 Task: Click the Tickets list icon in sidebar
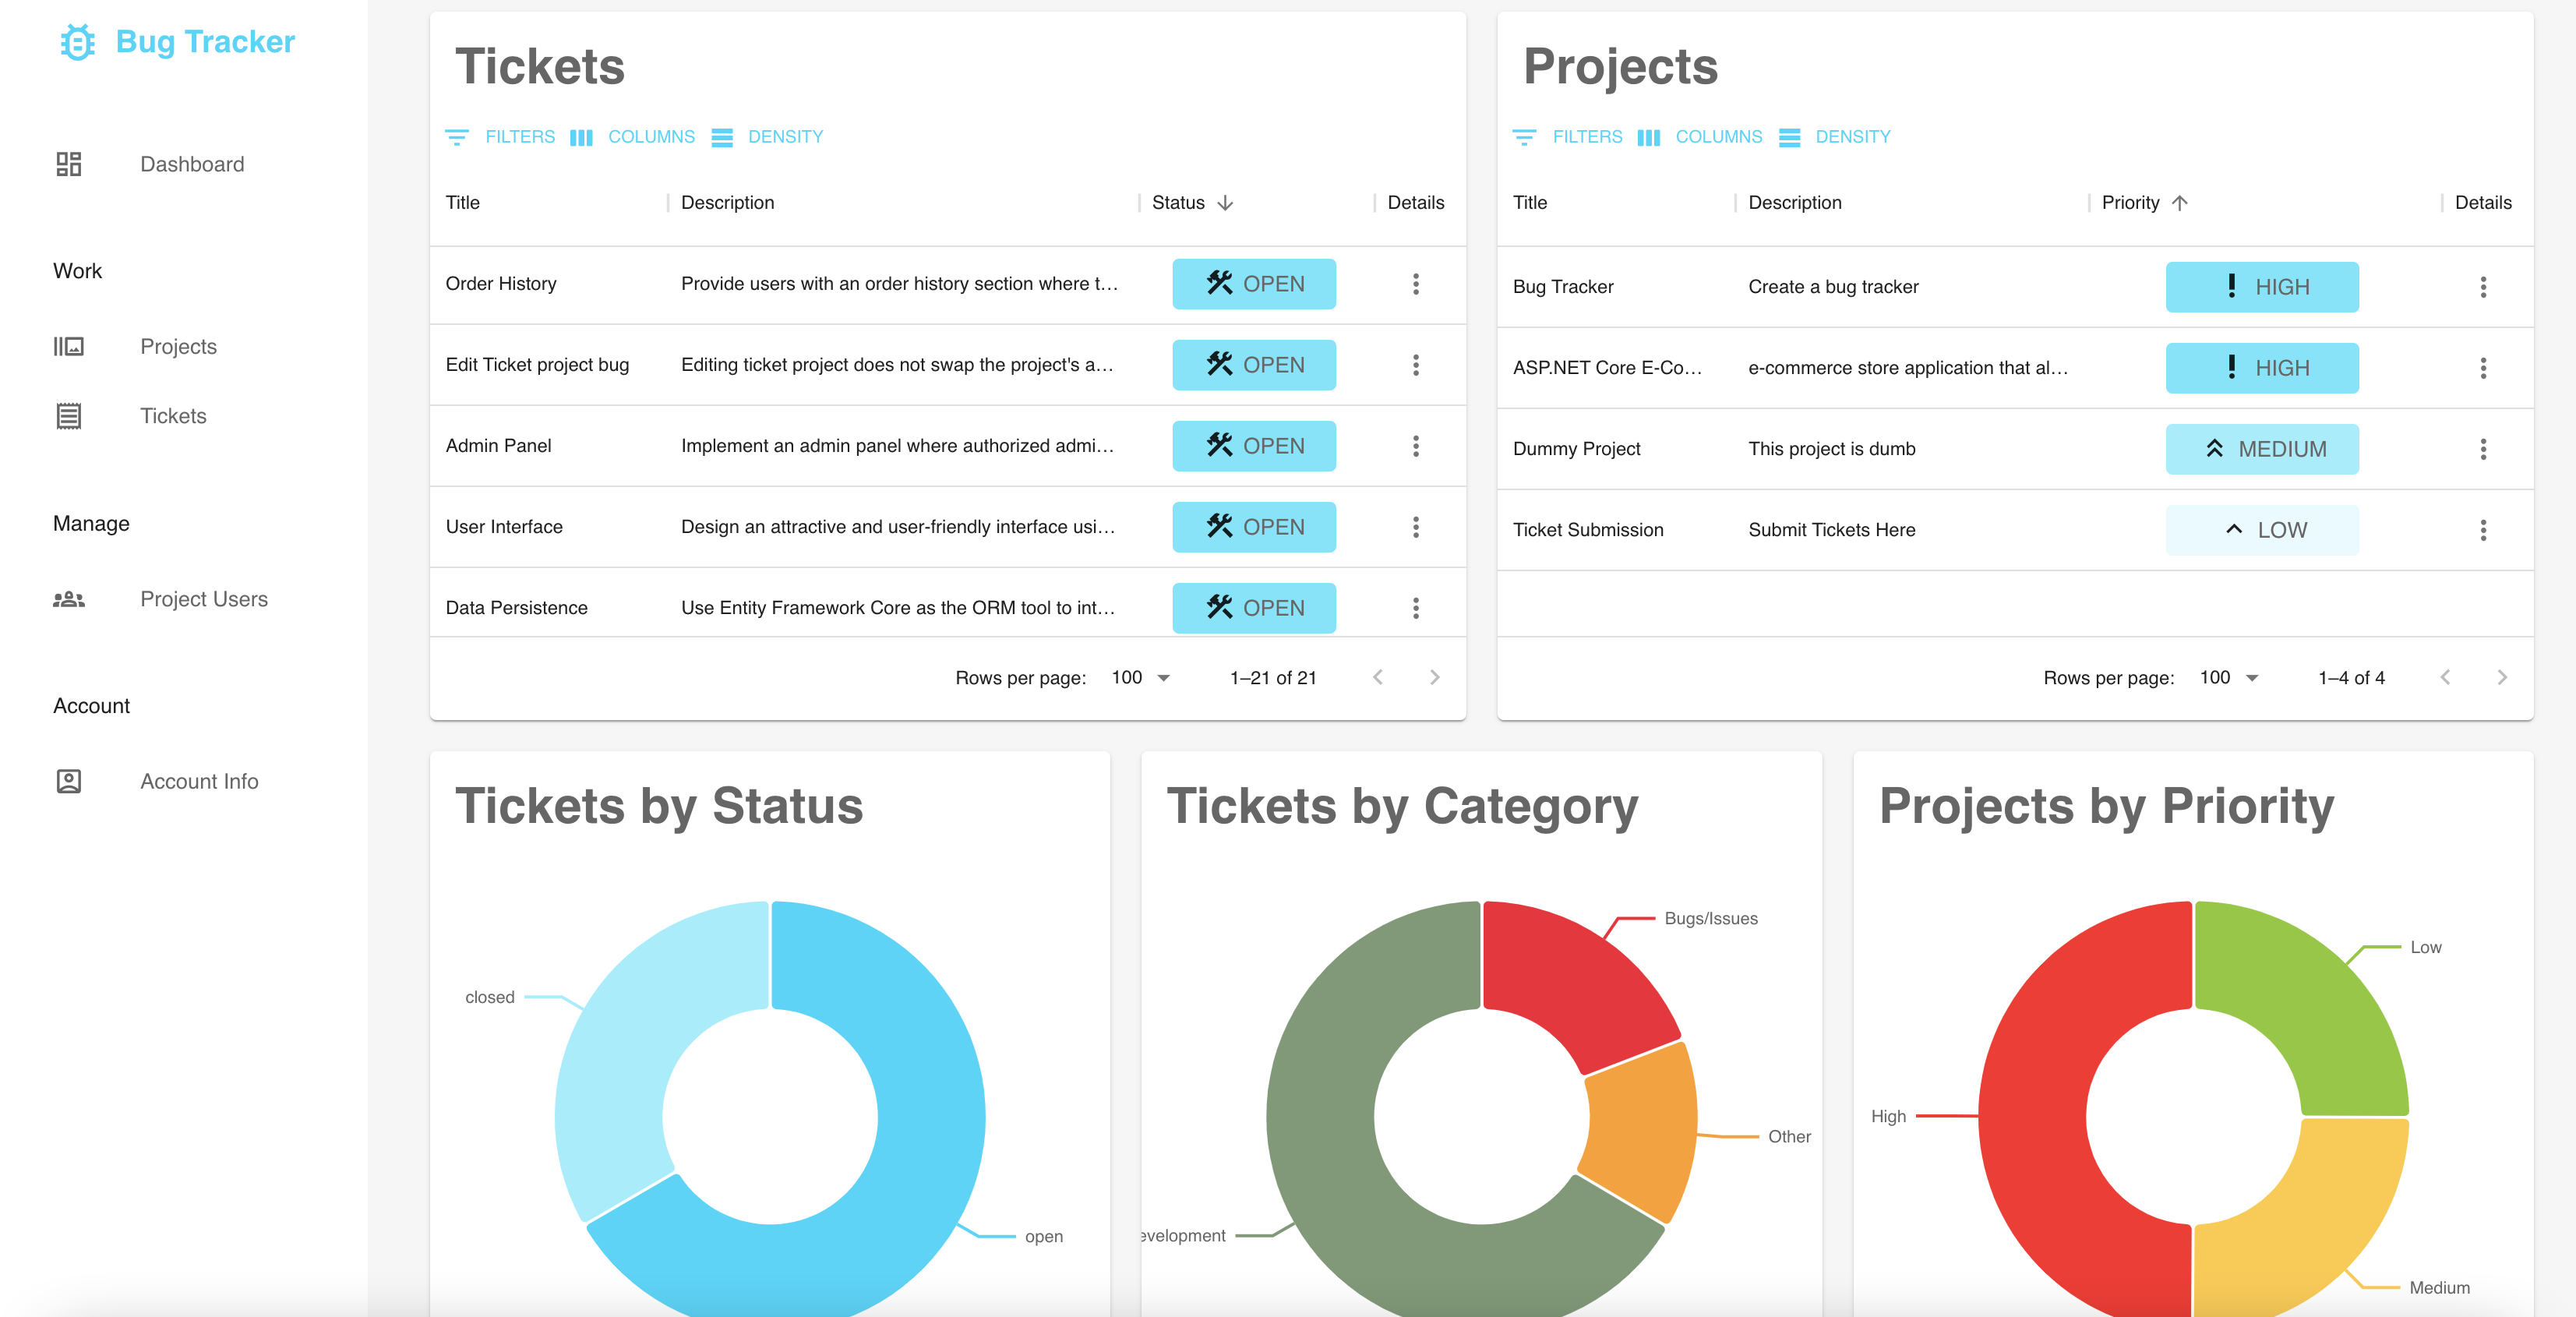68,416
